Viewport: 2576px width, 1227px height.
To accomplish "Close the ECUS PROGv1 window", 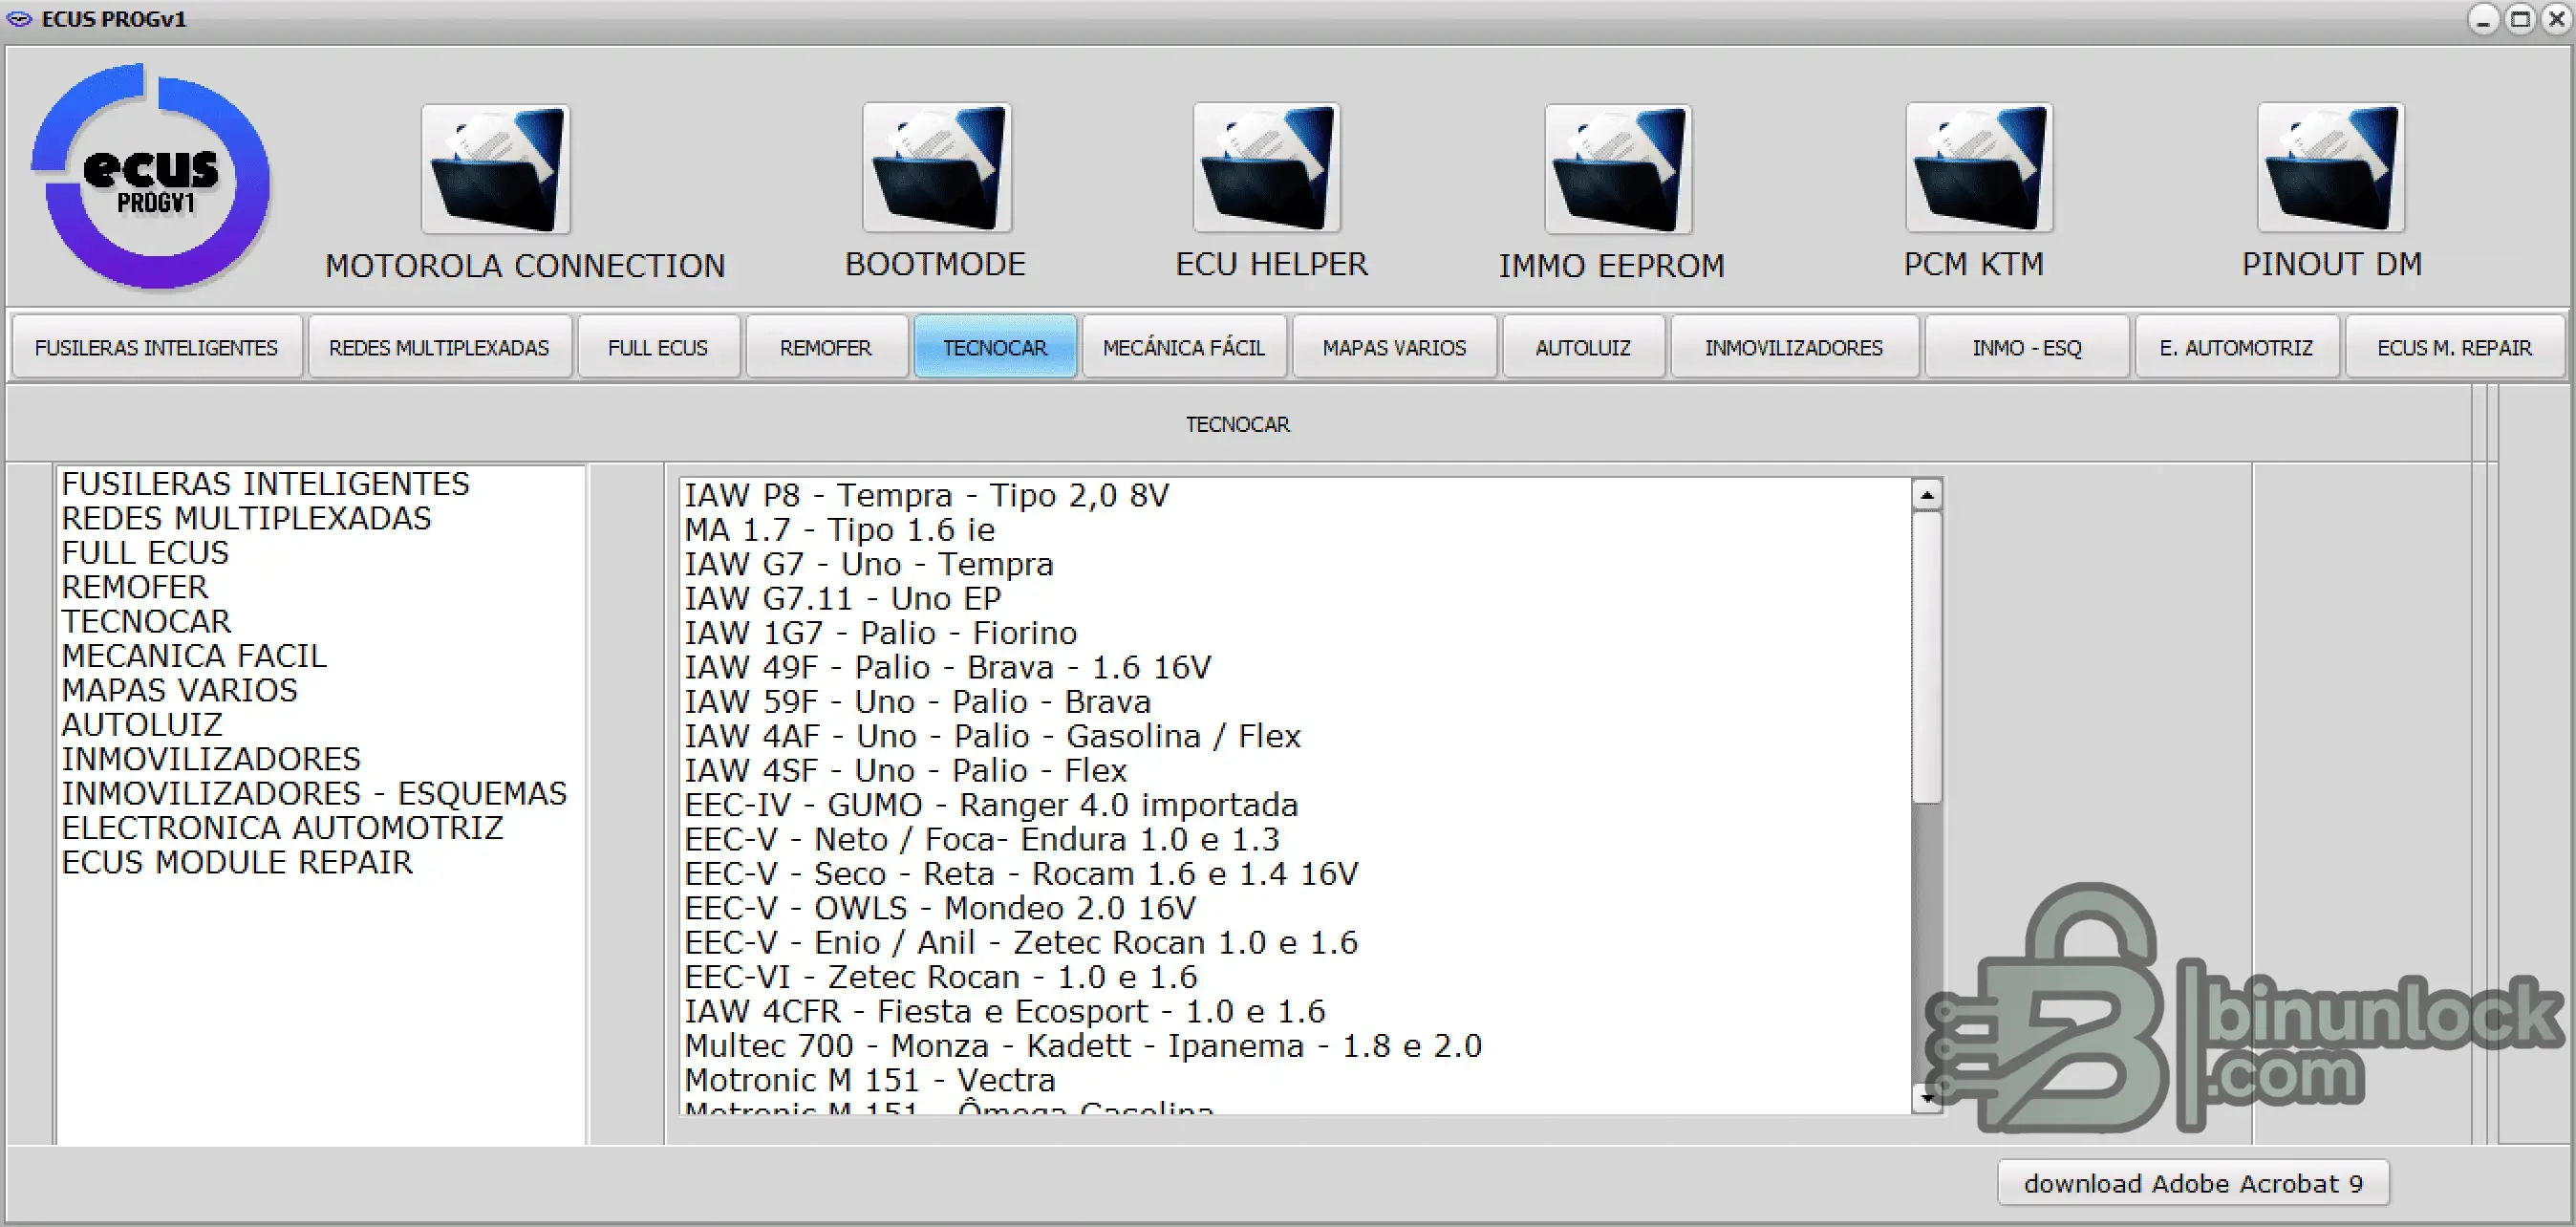I will coord(2556,19).
